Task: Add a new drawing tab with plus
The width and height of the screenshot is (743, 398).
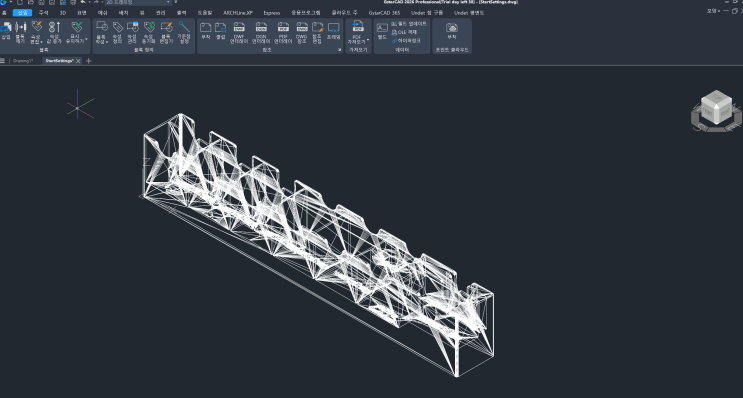Action: point(89,61)
